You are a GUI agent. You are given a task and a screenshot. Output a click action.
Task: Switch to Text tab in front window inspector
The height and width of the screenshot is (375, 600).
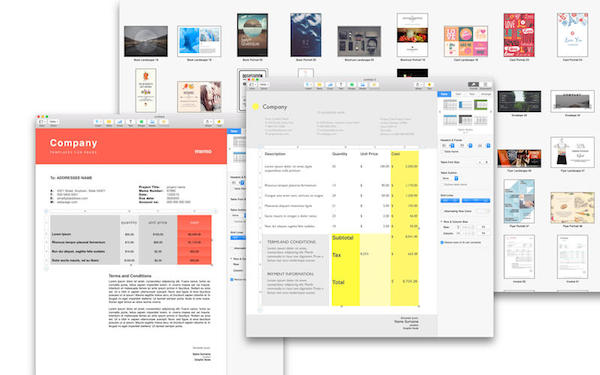[x=472, y=94]
